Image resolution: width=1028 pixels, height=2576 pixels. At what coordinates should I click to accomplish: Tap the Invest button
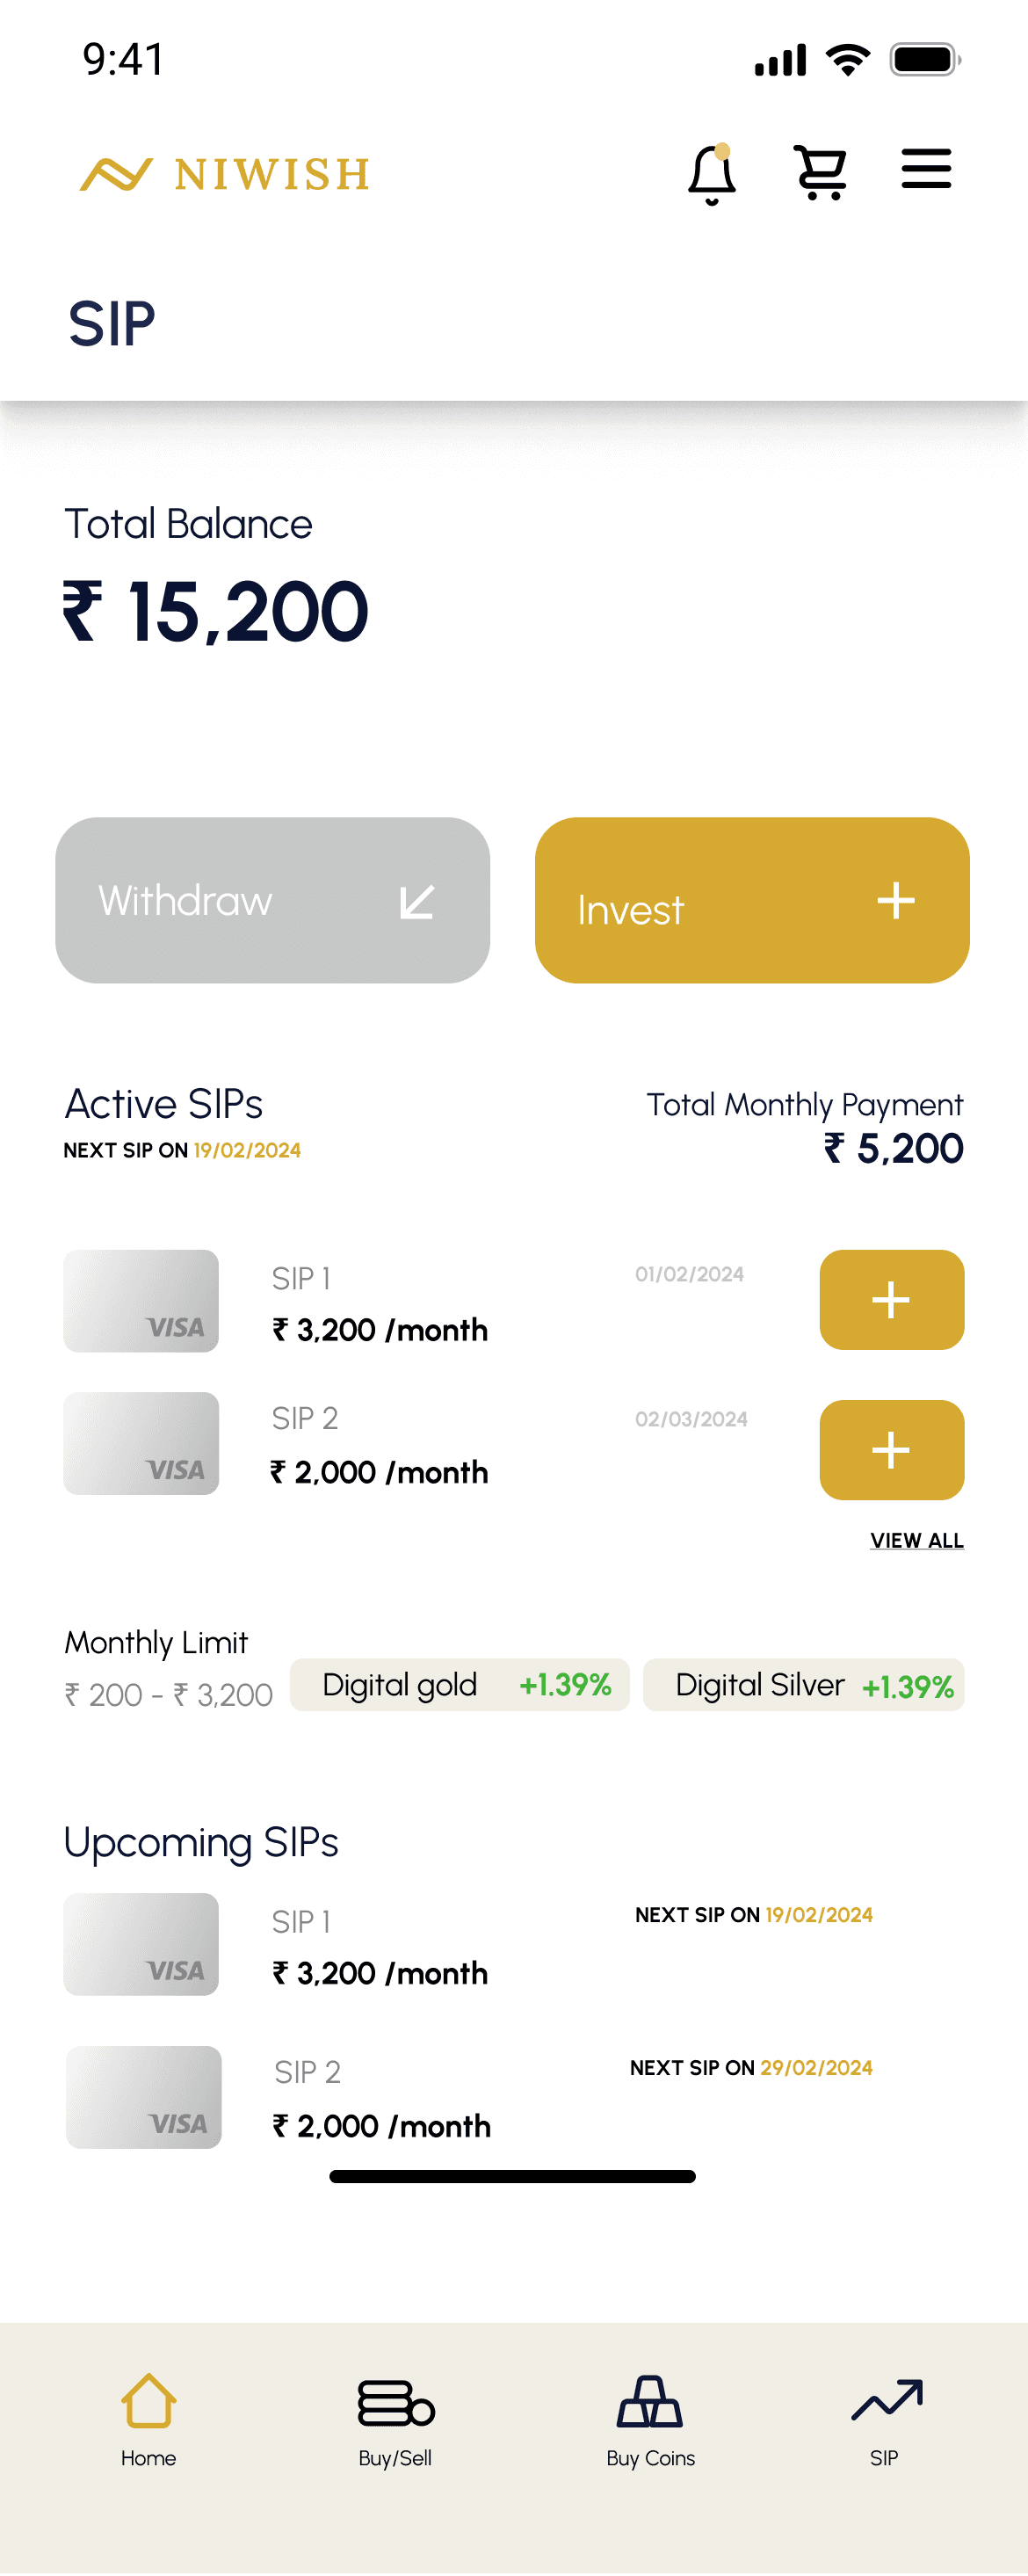(x=752, y=900)
